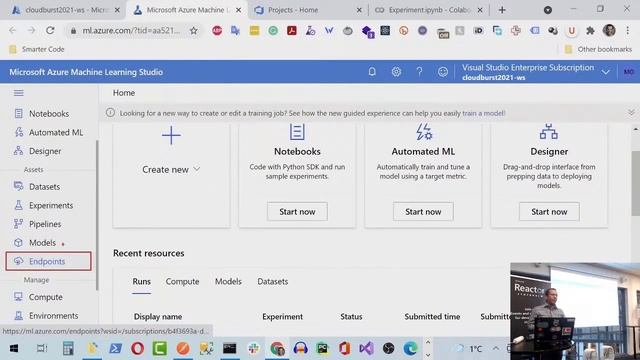The image size is (640, 360).
Task: Switch to the Compute tab under Recent resources
Action: click(182, 281)
